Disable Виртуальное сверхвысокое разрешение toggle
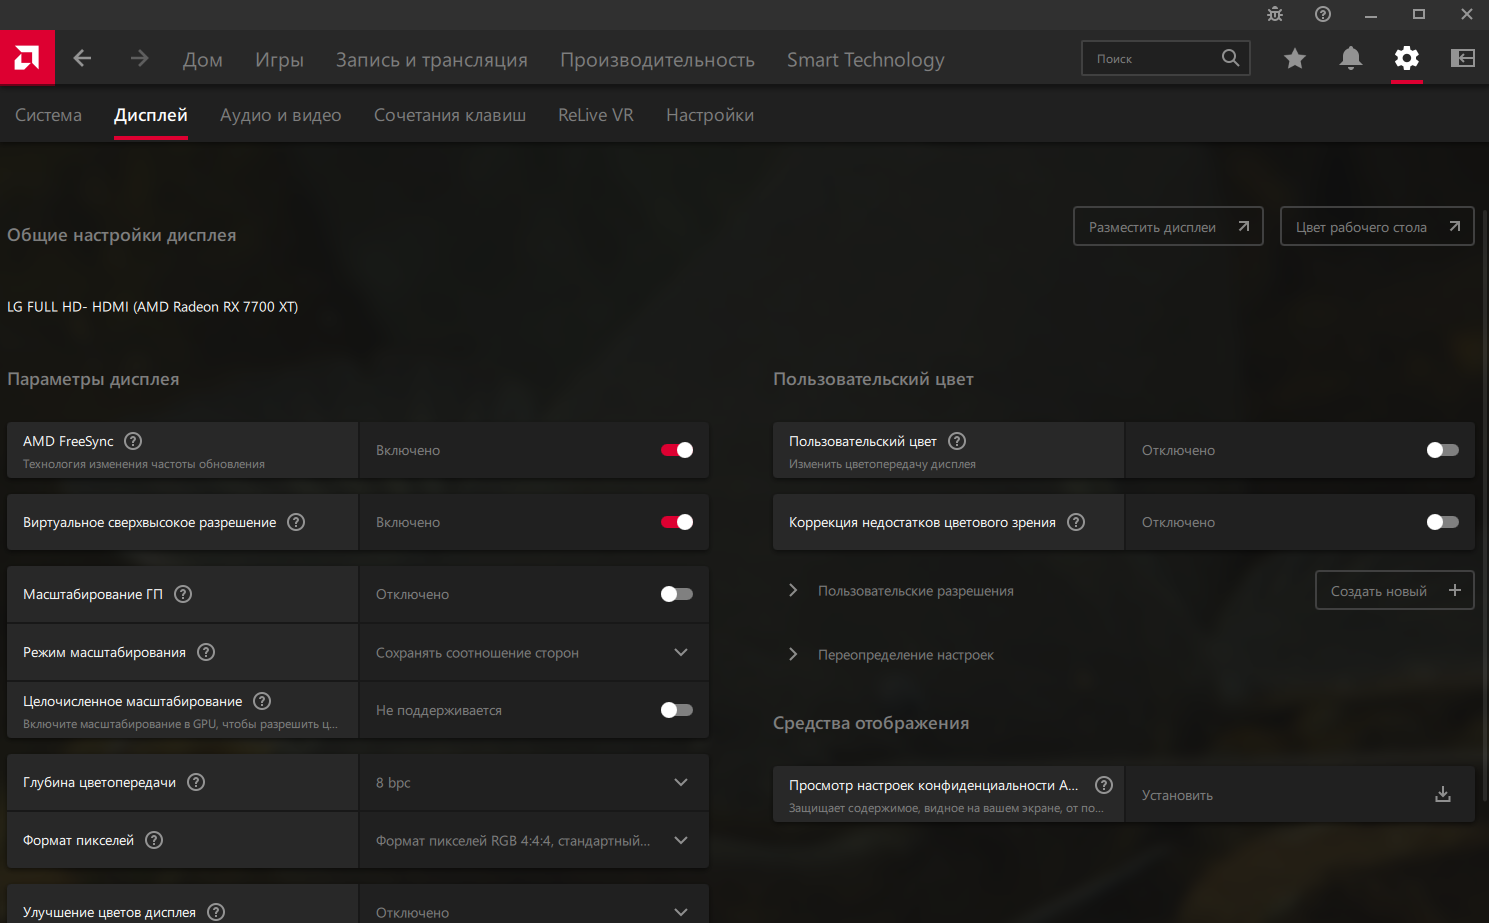The image size is (1489, 923). (x=677, y=522)
